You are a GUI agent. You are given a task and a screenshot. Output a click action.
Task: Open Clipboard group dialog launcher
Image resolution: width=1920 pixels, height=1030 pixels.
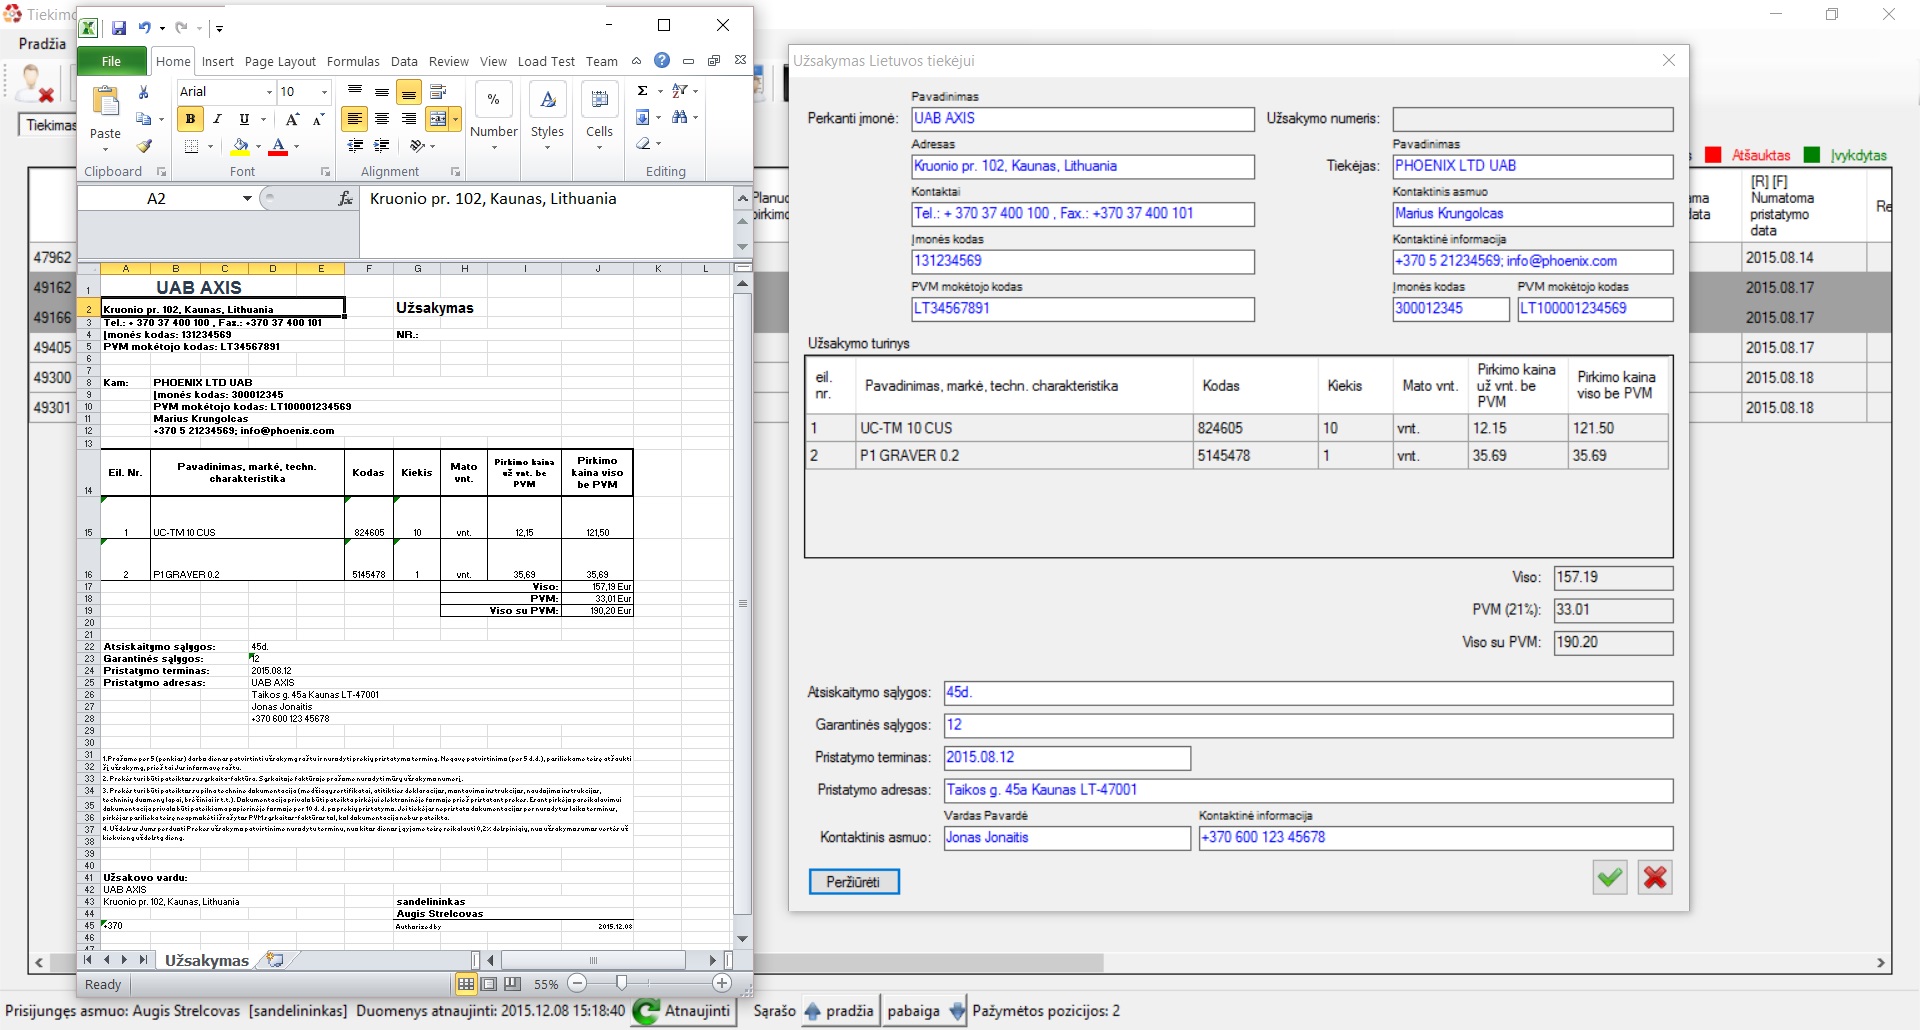pos(162,172)
